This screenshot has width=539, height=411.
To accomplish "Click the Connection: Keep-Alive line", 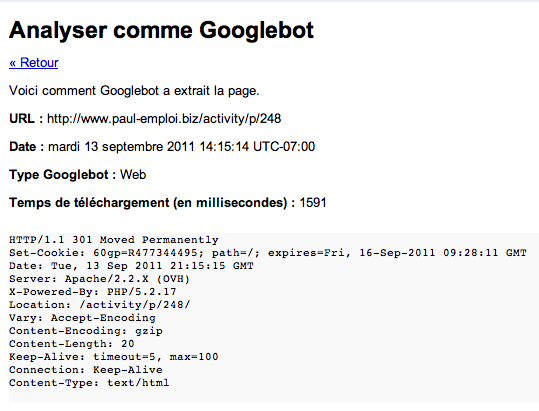I will pyautogui.click(x=86, y=370).
